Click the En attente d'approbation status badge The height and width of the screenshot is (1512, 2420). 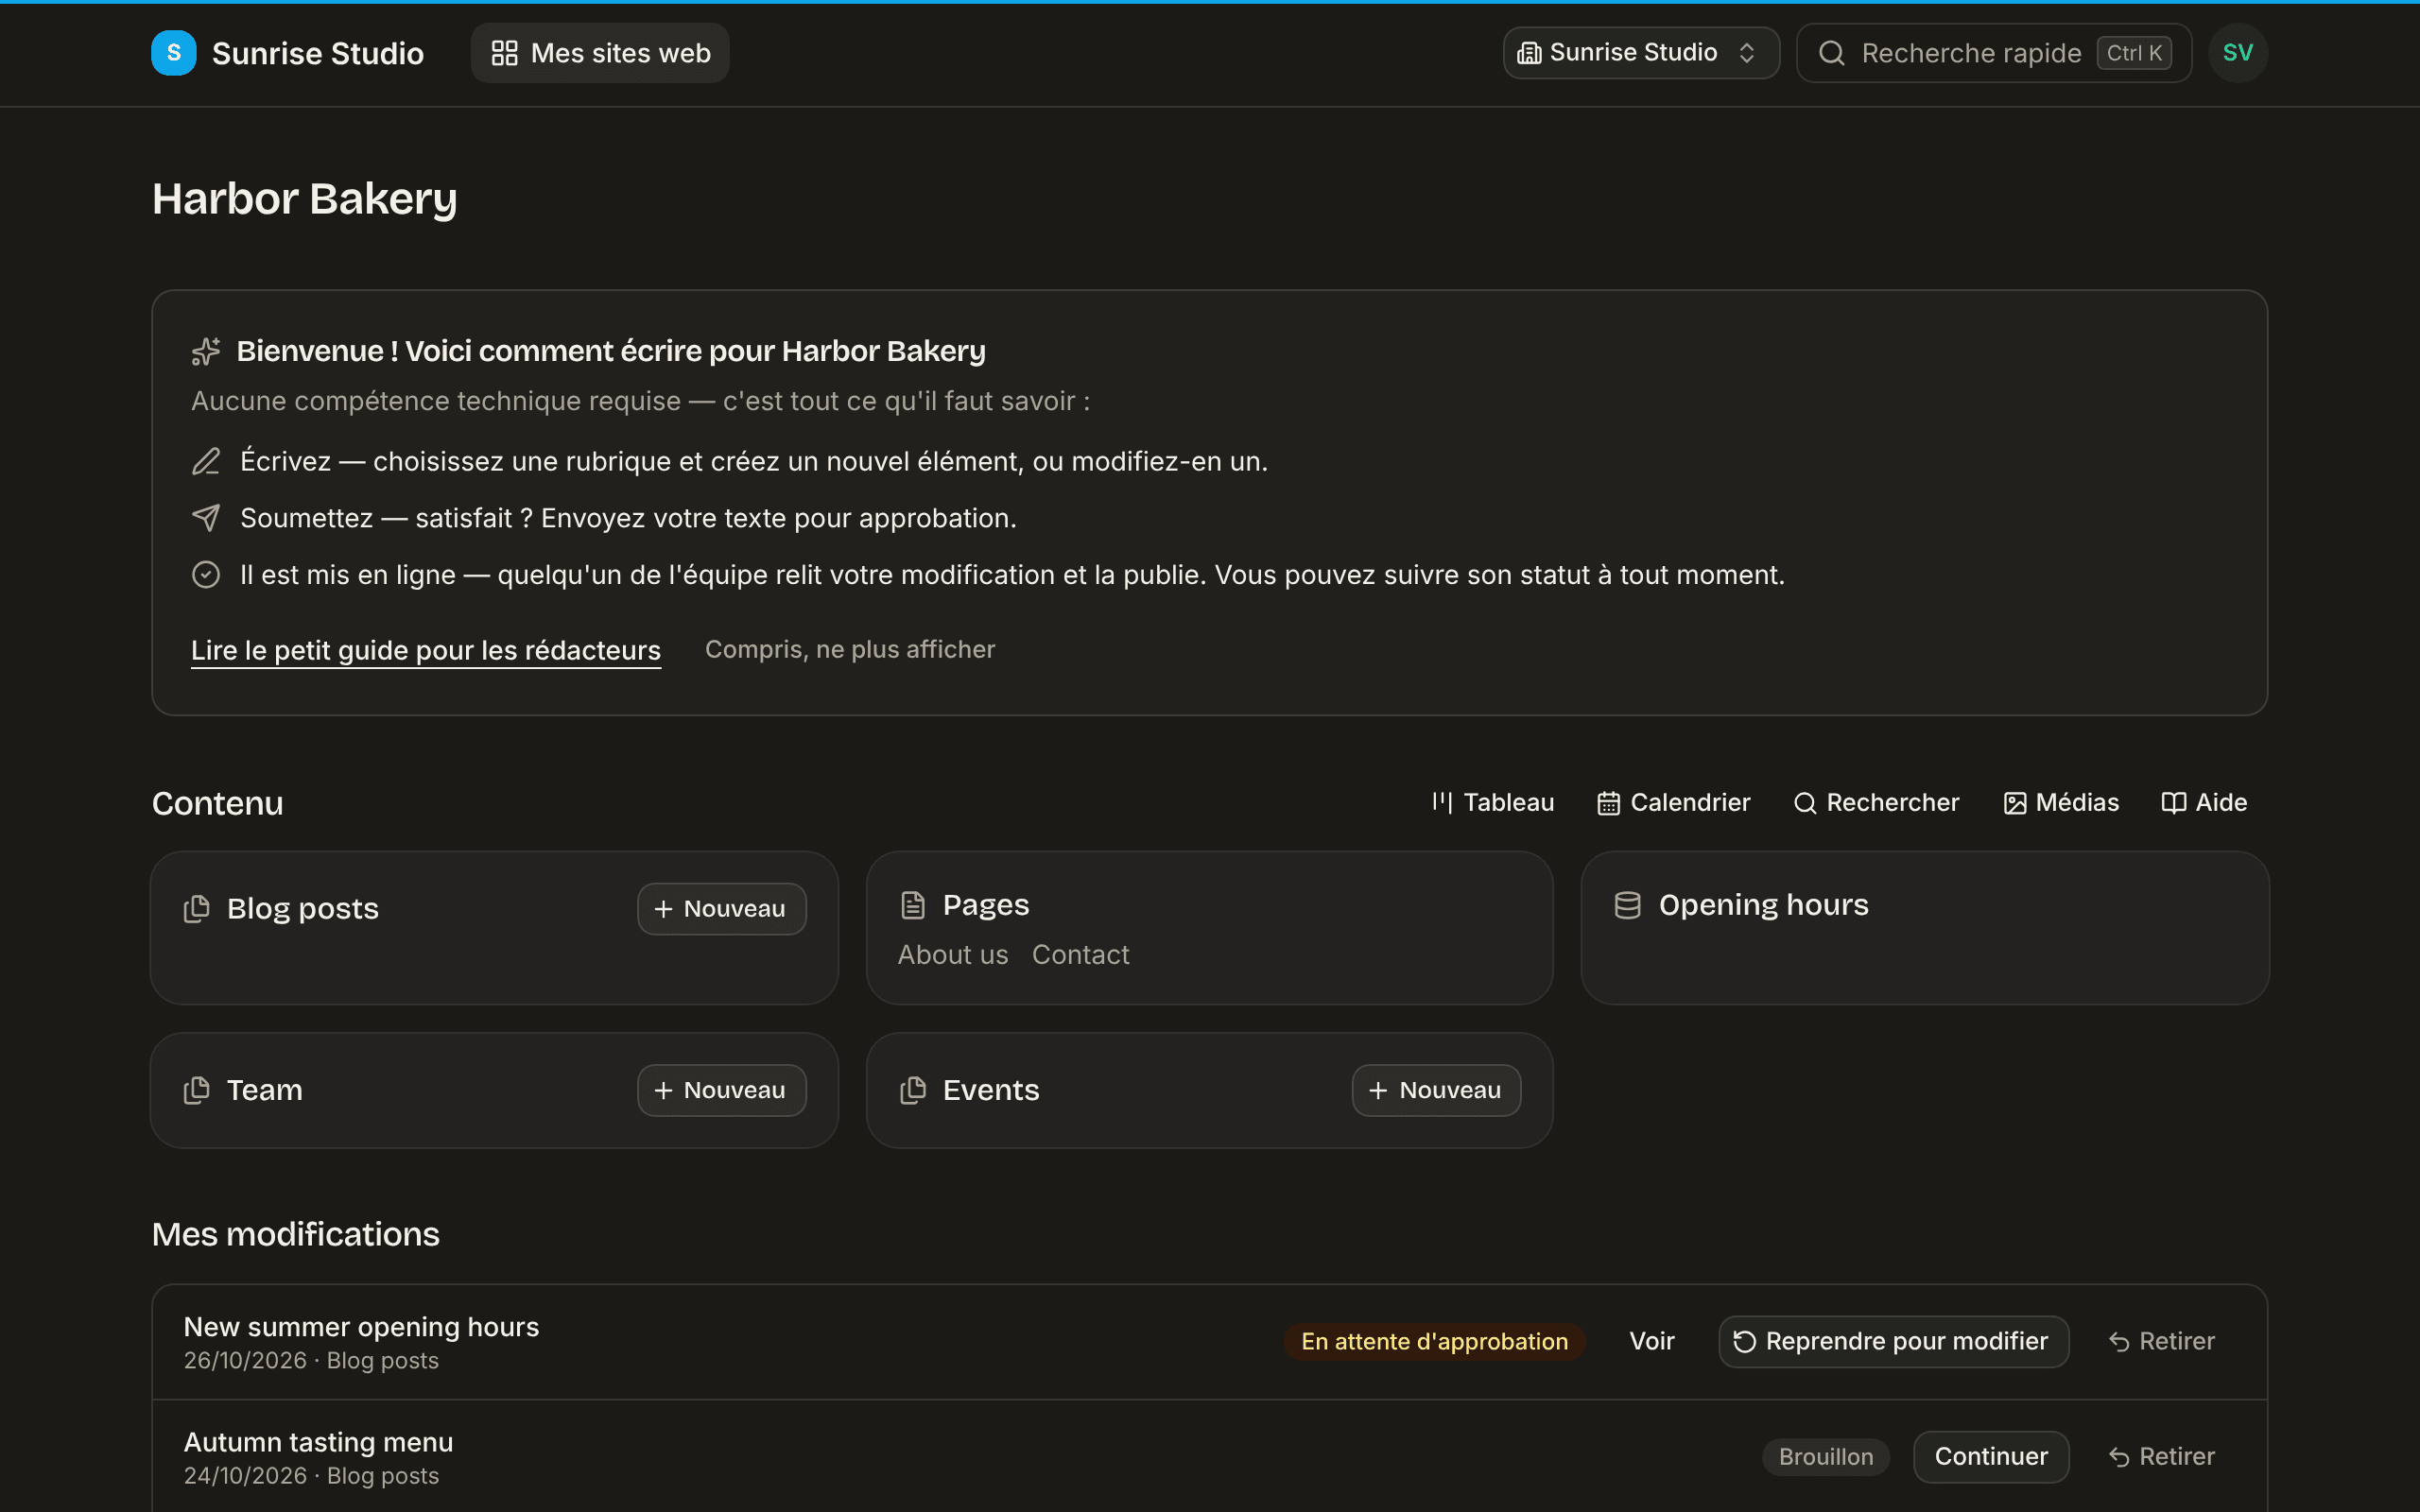[1434, 1342]
